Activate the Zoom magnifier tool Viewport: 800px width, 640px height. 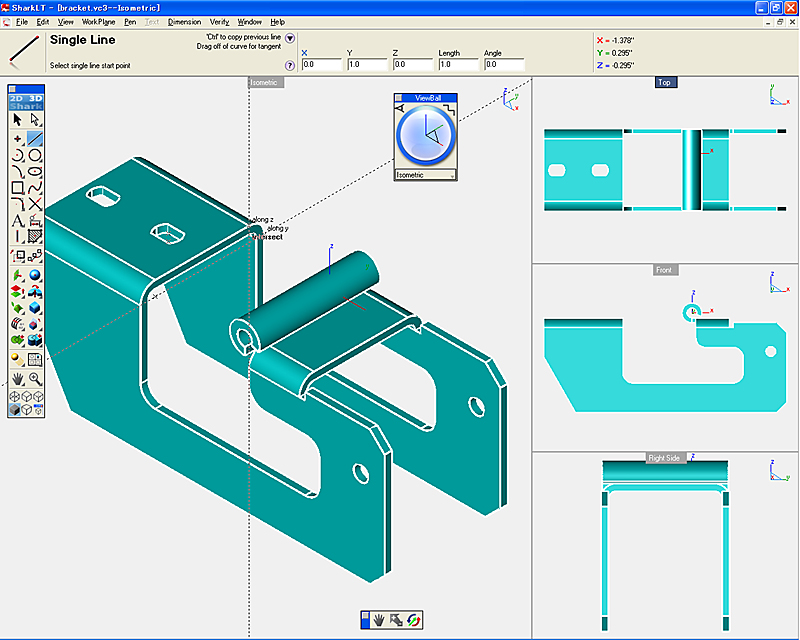[35, 379]
